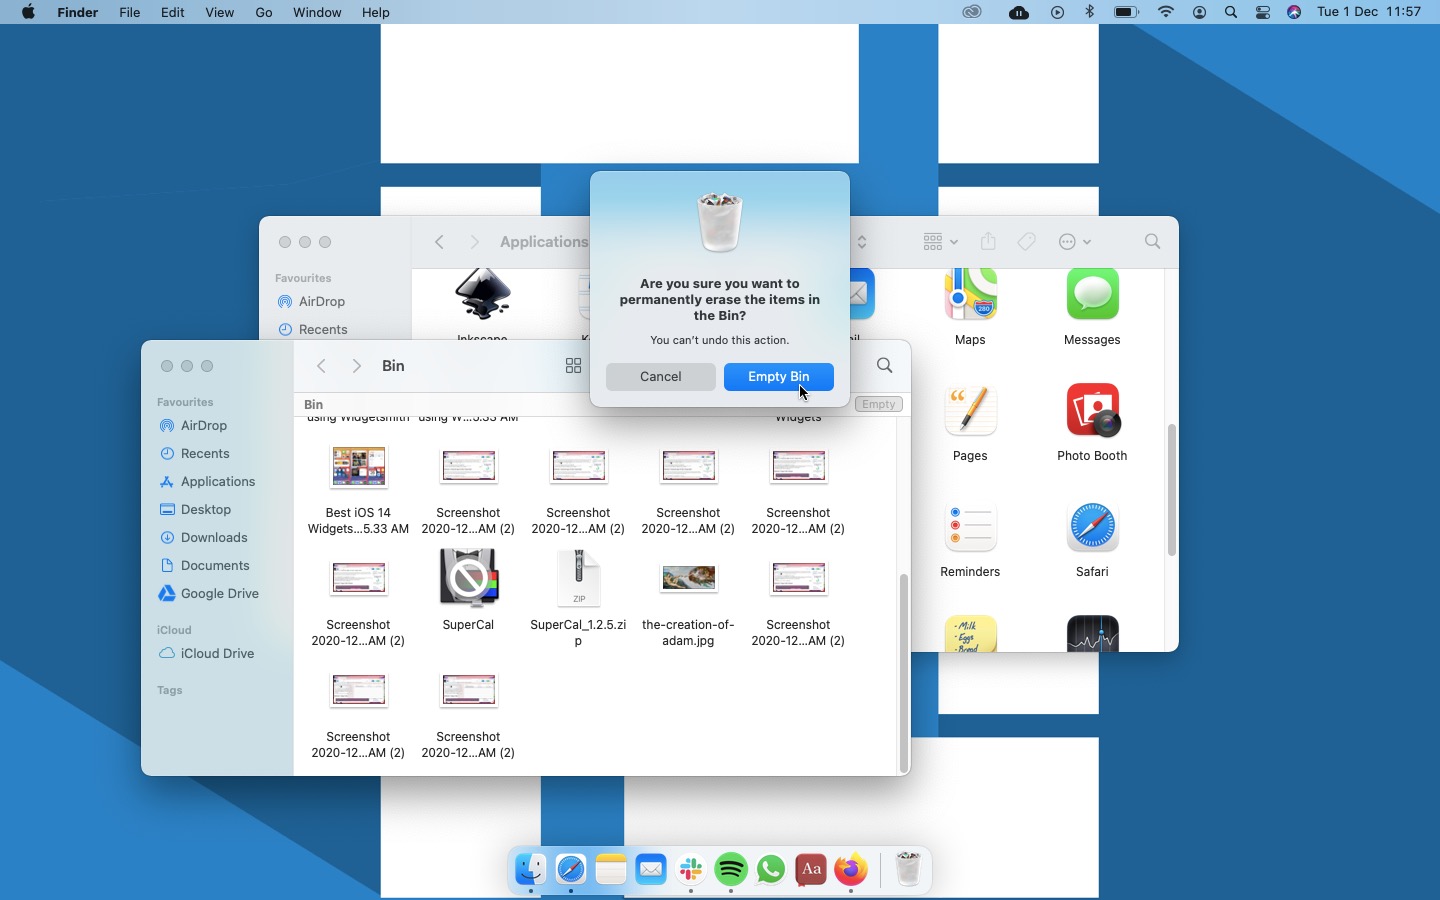1440x900 pixels.
Task: Select the Photo Booth app icon
Action: tap(1092, 410)
